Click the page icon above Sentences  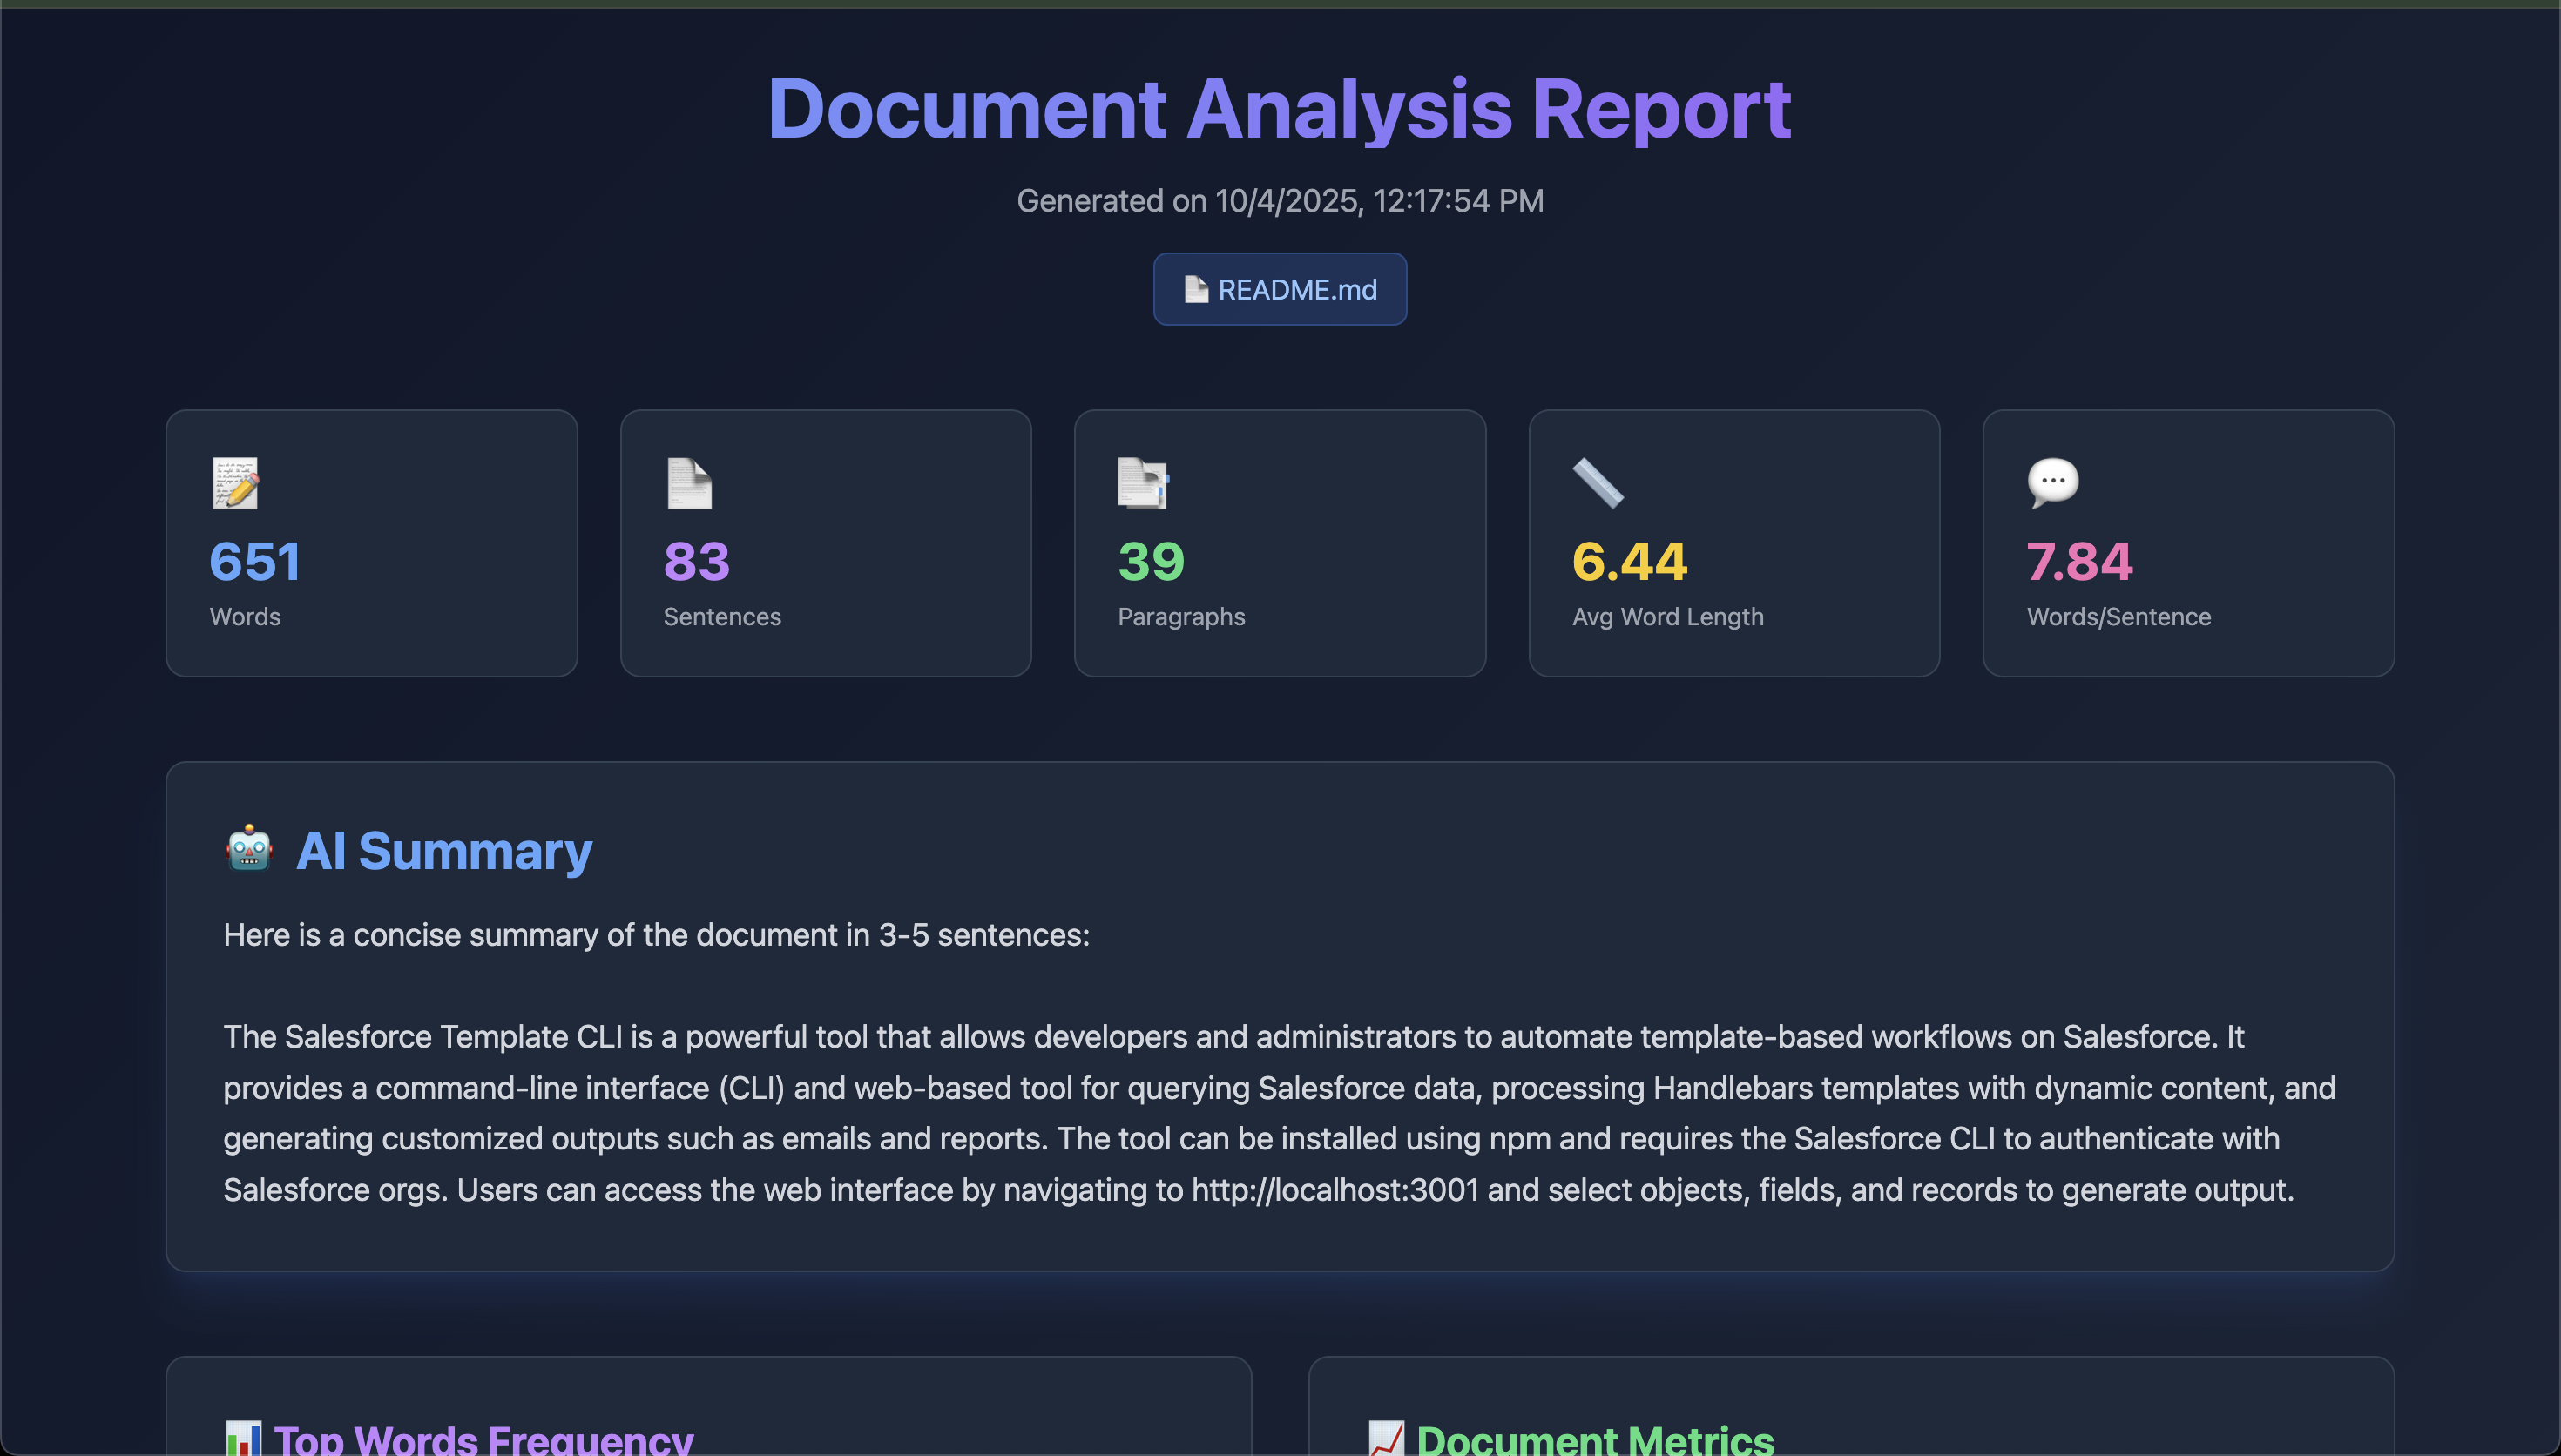pos(689,483)
